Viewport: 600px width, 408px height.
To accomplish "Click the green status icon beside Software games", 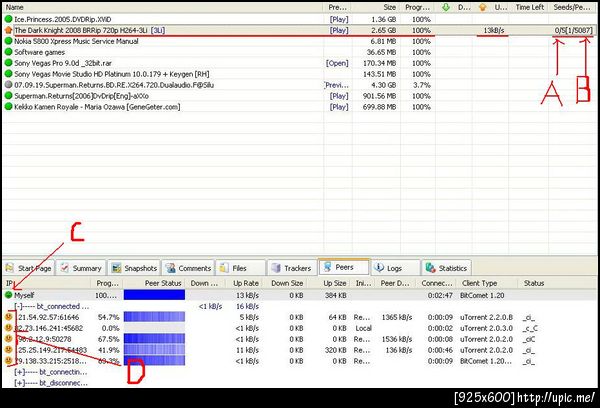I will click(x=8, y=52).
